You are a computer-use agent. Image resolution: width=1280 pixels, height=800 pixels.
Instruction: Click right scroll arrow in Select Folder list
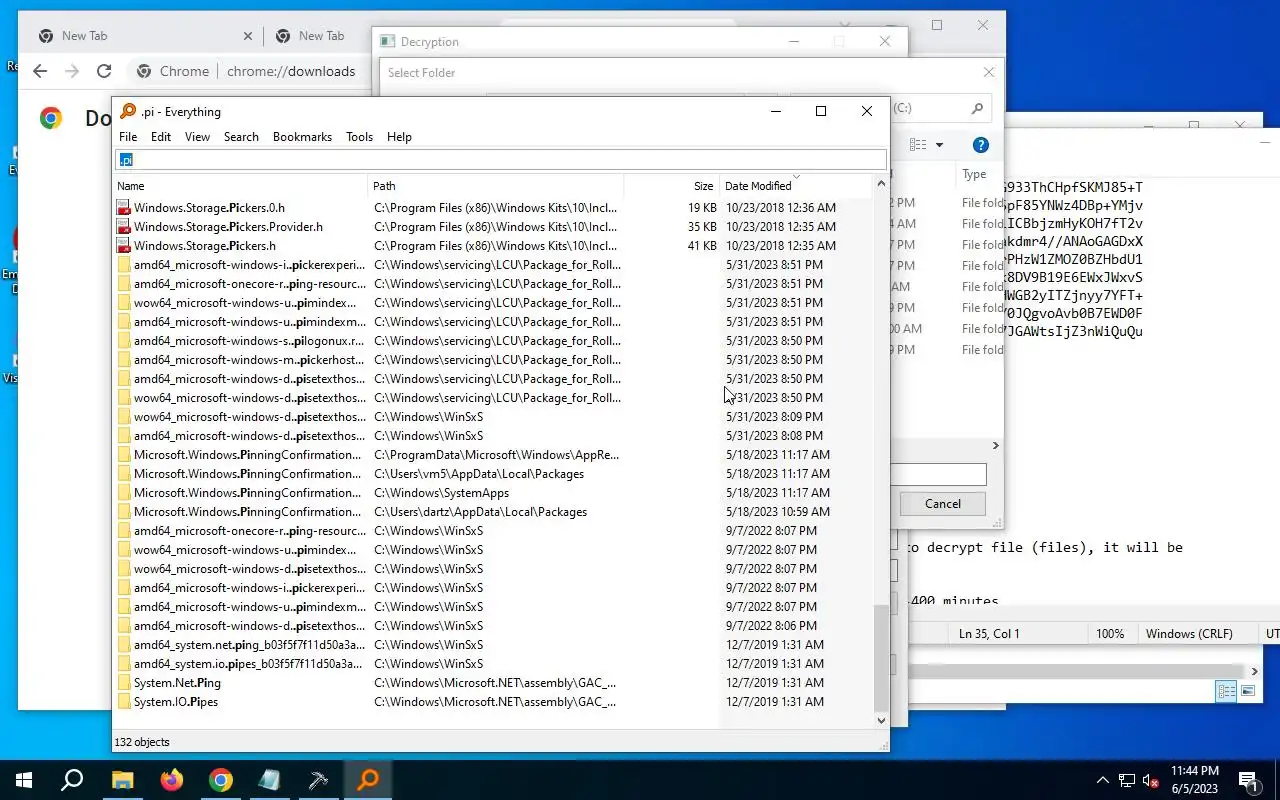(x=995, y=446)
